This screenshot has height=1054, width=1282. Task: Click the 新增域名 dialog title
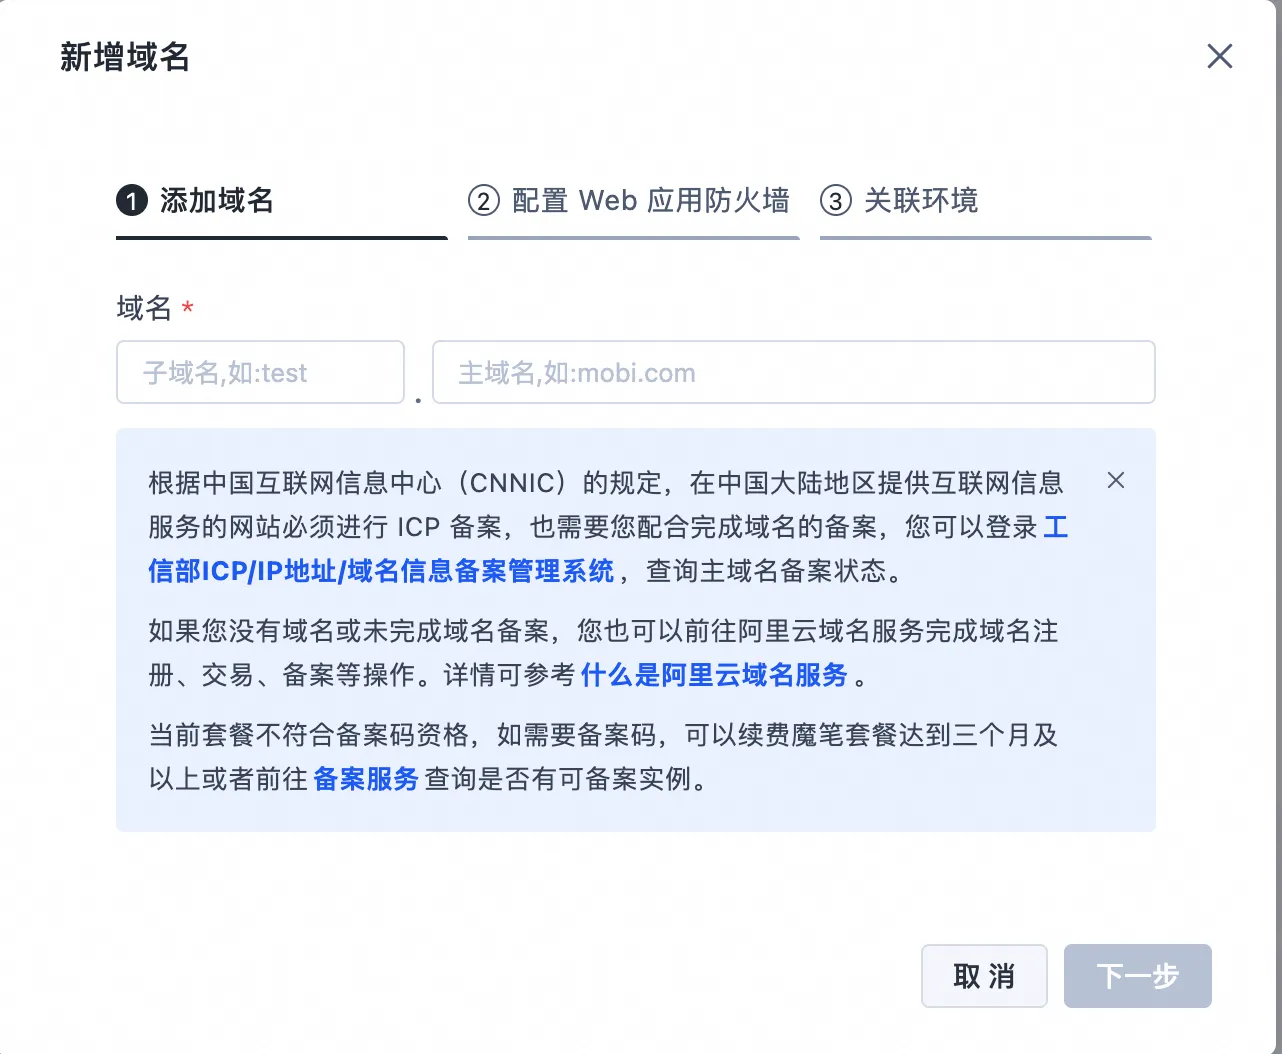point(125,57)
